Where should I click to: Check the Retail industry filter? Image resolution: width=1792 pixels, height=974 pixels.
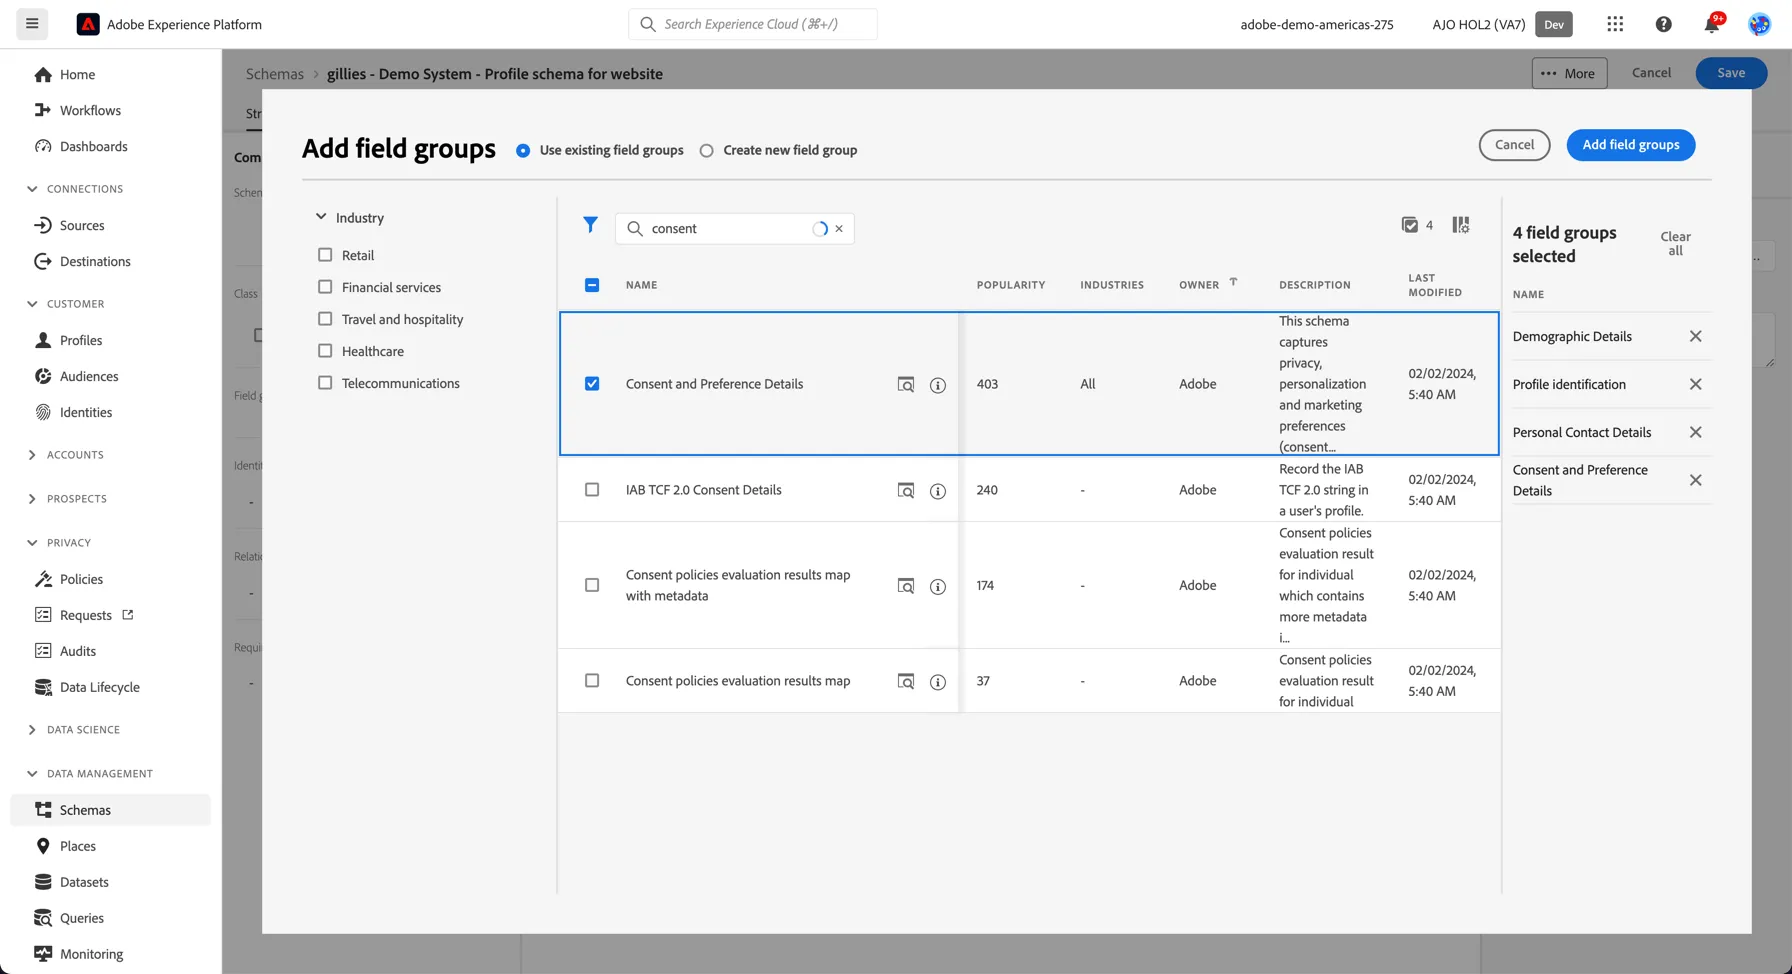pyautogui.click(x=325, y=255)
